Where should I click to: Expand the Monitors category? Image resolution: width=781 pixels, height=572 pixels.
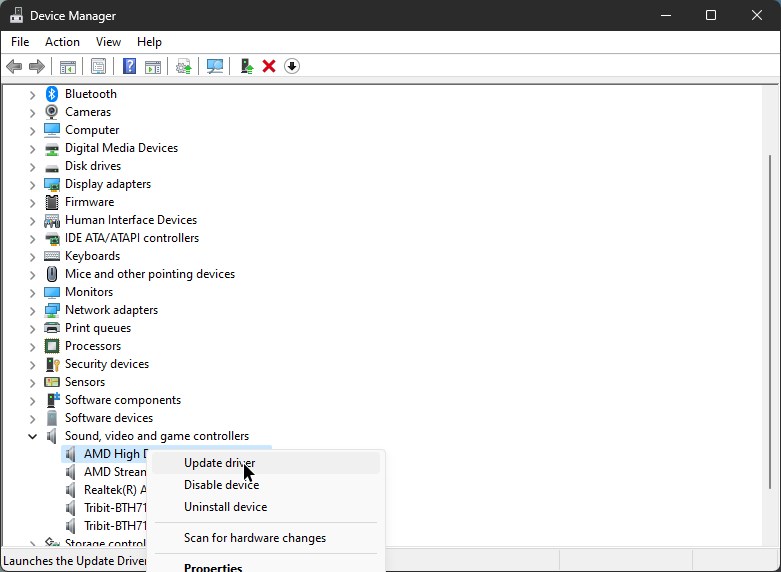coord(32,292)
